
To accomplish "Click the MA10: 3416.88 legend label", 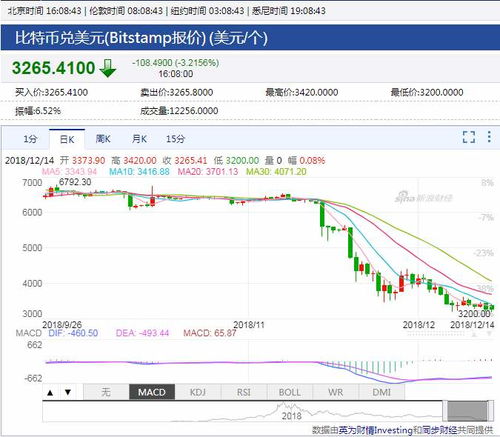I will tap(139, 172).
